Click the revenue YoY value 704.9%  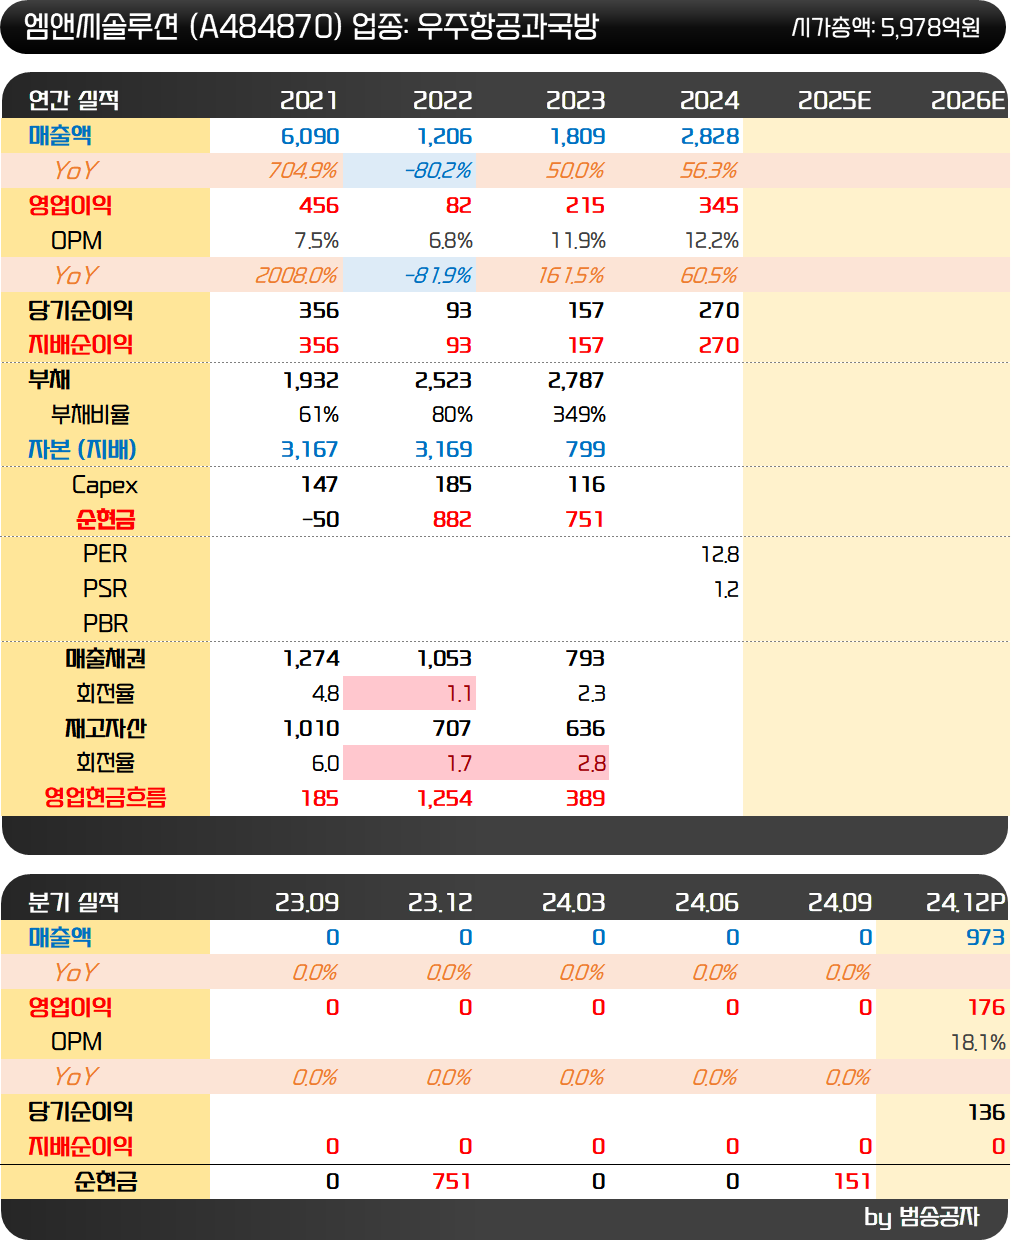pyautogui.click(x=302, y=171)
